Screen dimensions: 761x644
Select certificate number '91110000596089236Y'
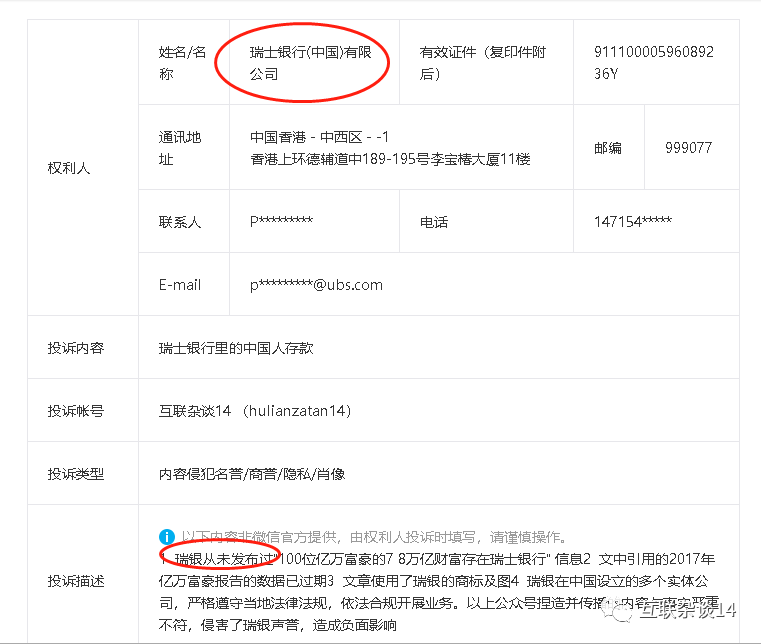click(x=654, y=63)
